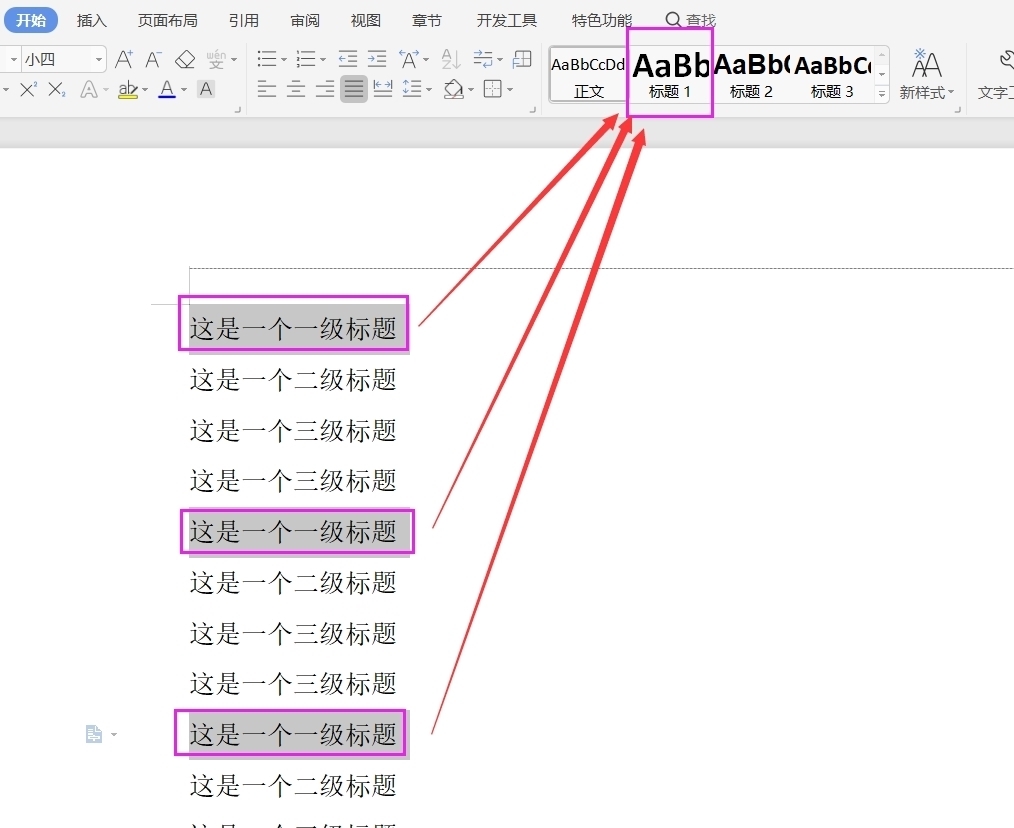Expand the line spacing dropdown arrow
Viewport: 1014px width, 828px height.
click(x=429, y=90)
